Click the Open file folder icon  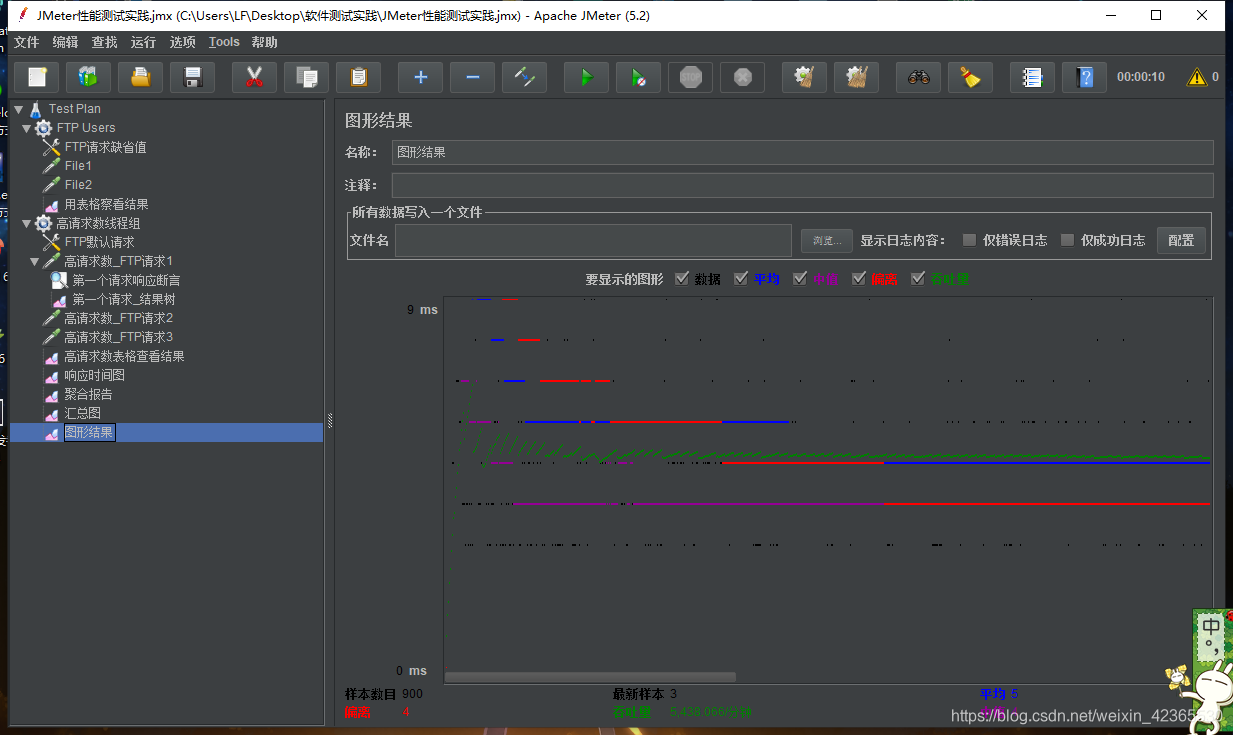coord(141,77)
